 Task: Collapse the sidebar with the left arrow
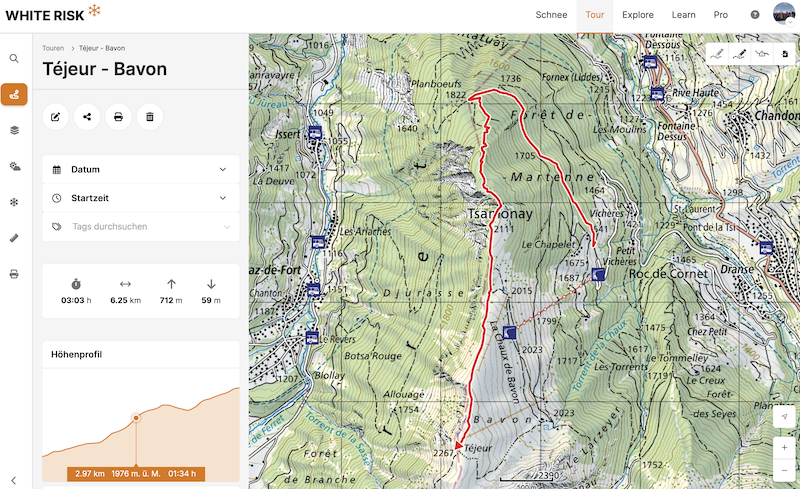pyautogui.click(x=14, y=480)
